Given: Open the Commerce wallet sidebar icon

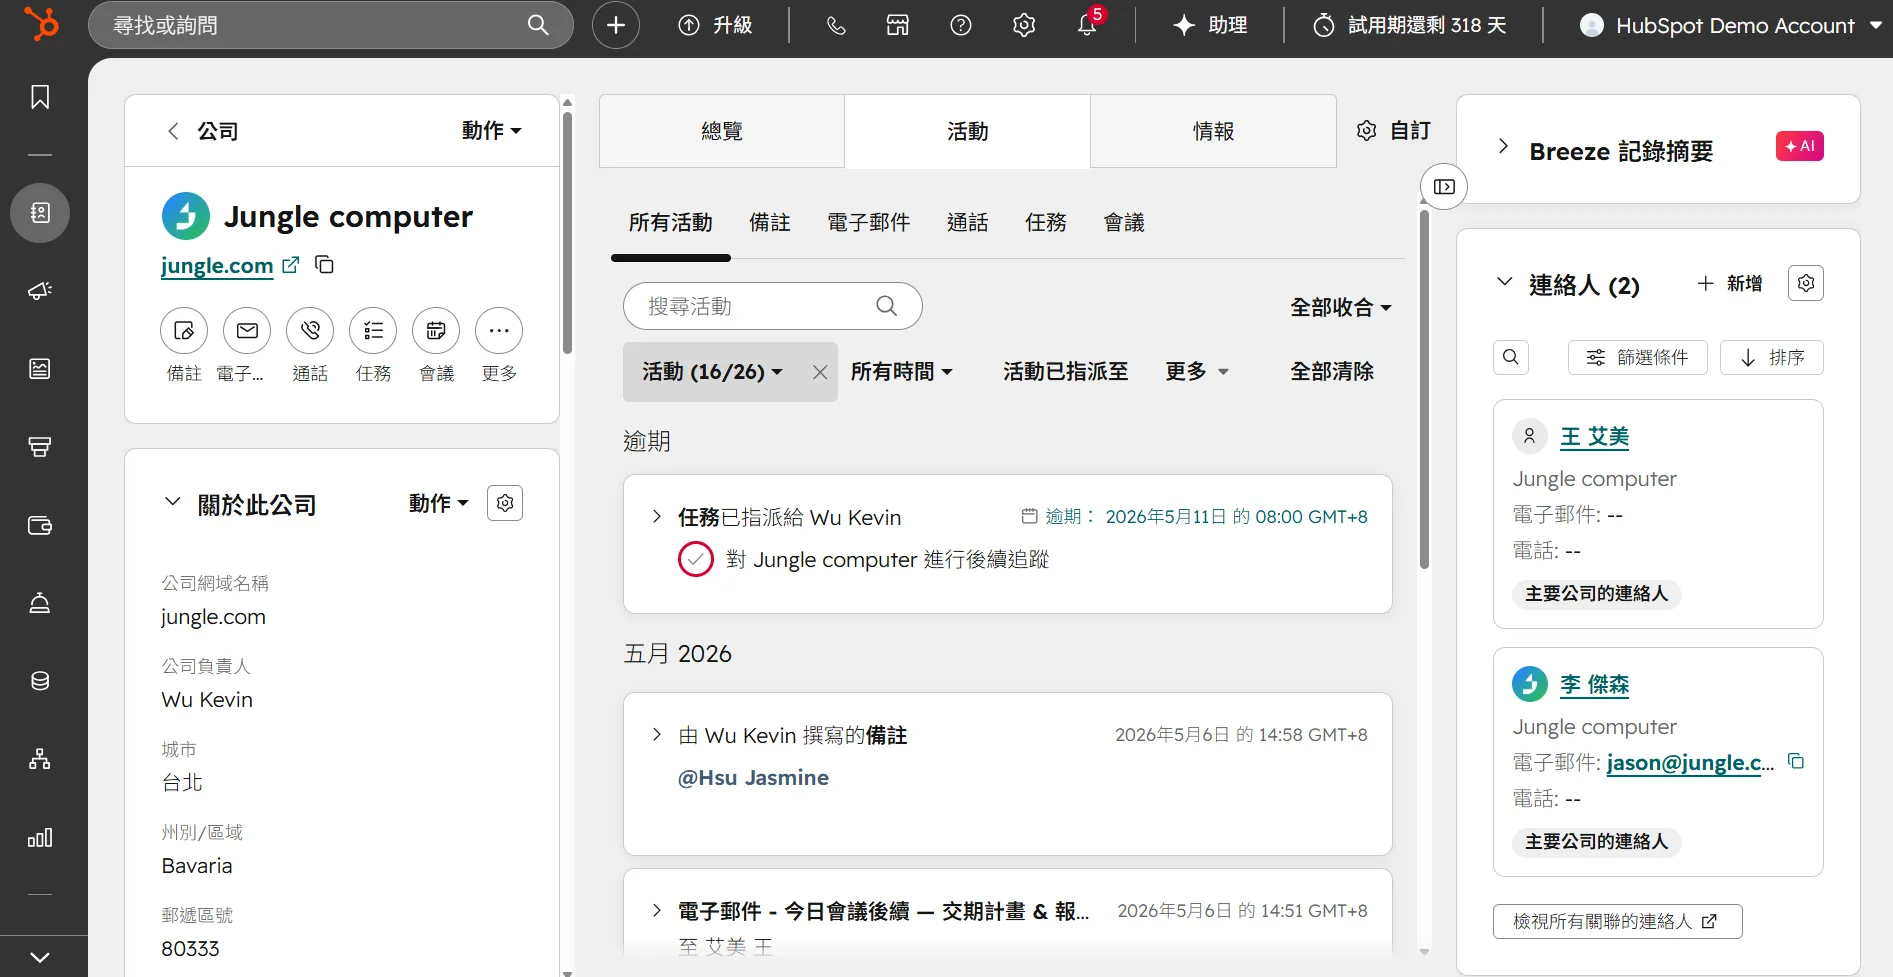Looking at the screenshot, I should (40, 525).
